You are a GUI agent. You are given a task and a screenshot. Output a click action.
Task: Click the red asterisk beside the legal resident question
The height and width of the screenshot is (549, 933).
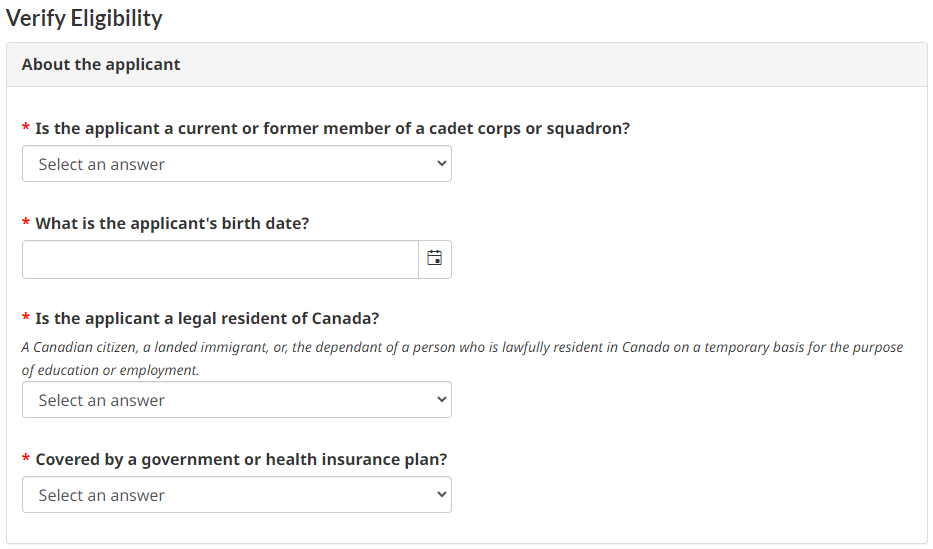(x=26, y=319)
